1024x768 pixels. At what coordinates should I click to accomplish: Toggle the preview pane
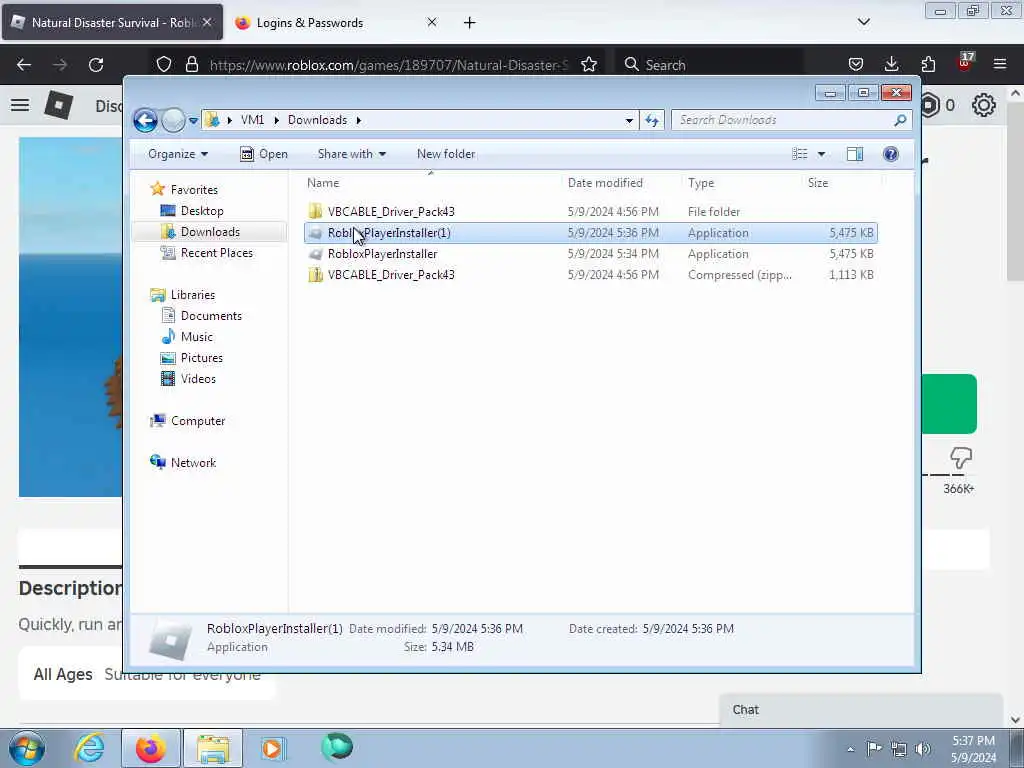click(855, 154)
